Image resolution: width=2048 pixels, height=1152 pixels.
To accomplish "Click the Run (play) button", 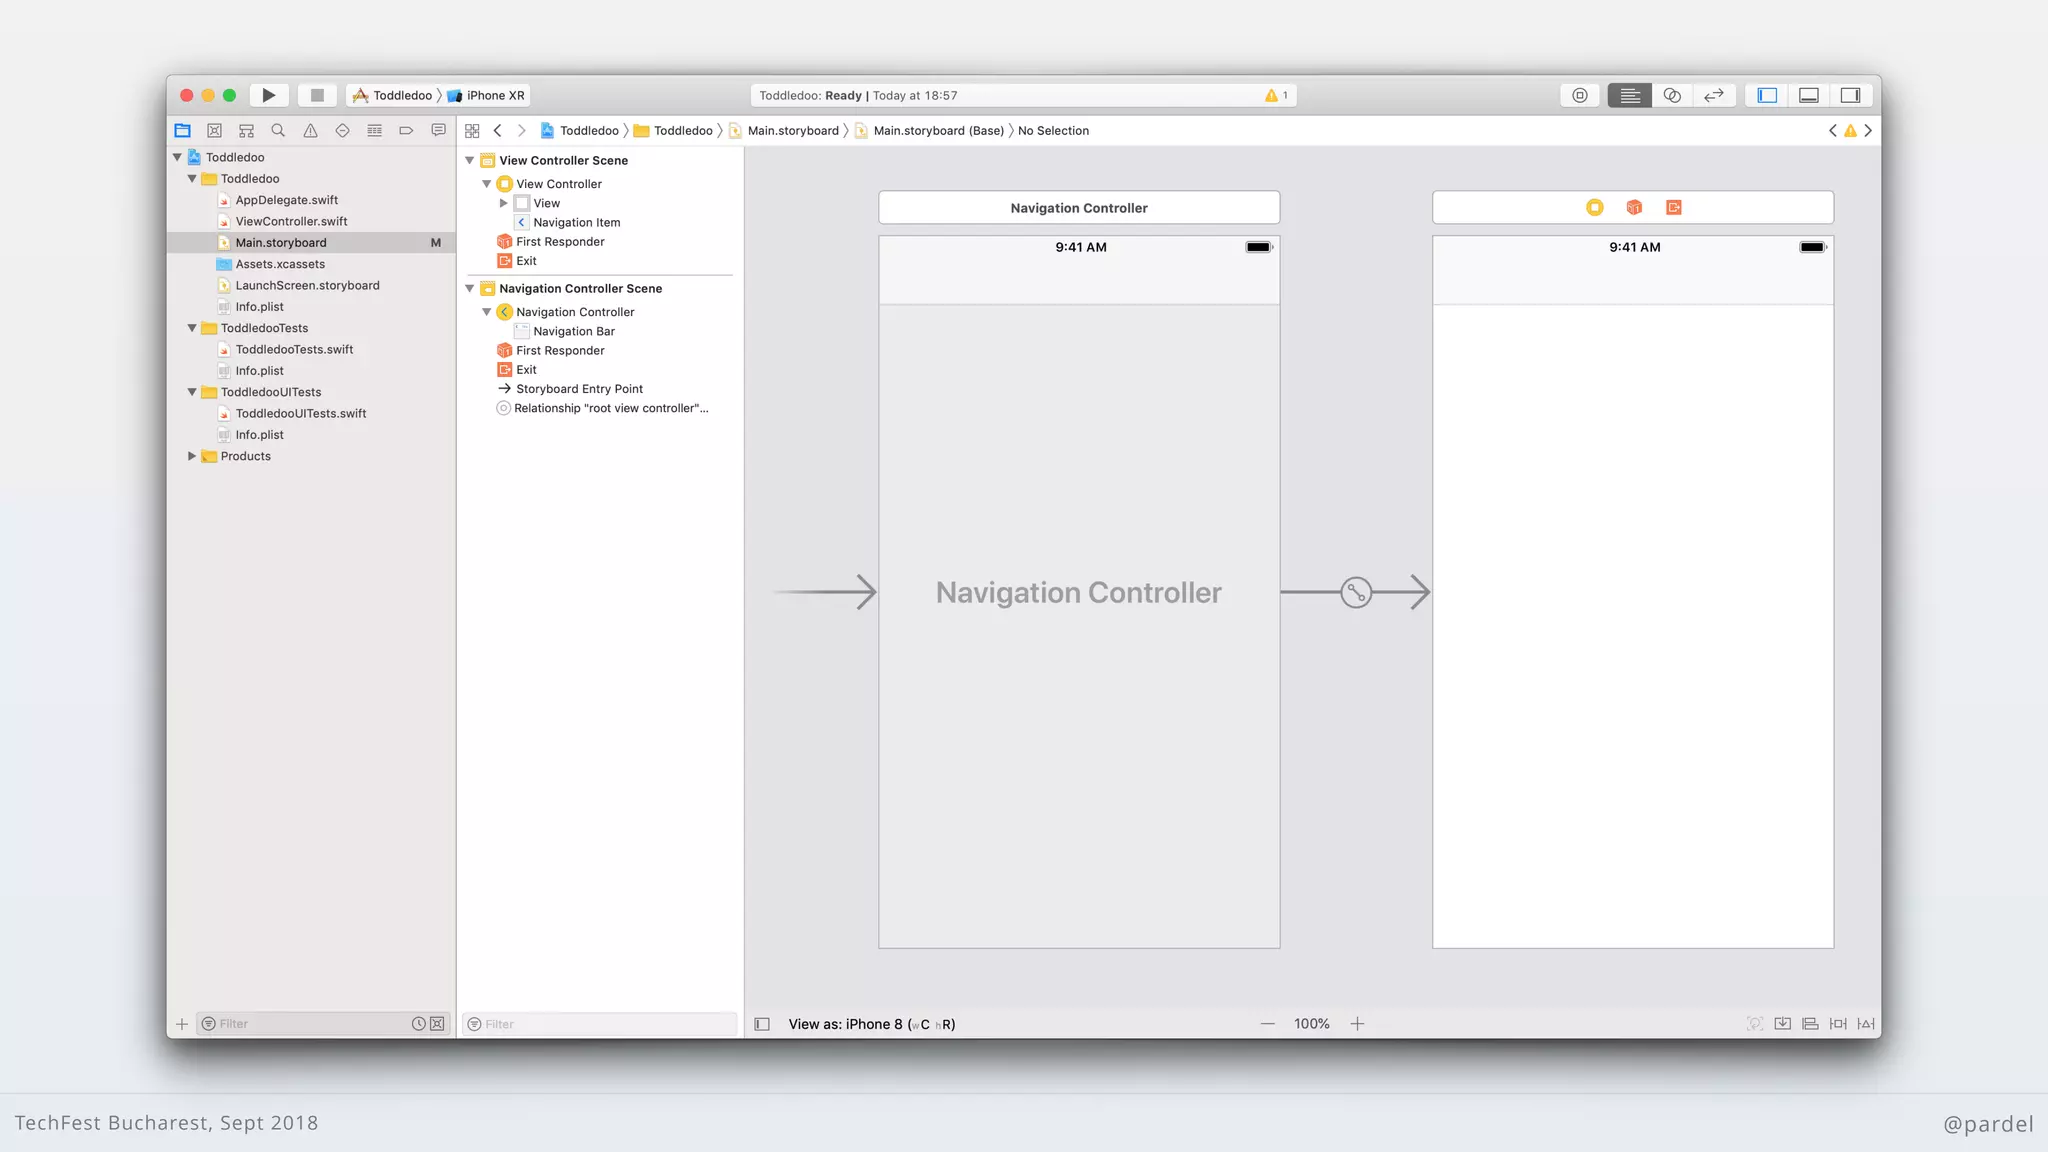I will (x=268, y=95).
